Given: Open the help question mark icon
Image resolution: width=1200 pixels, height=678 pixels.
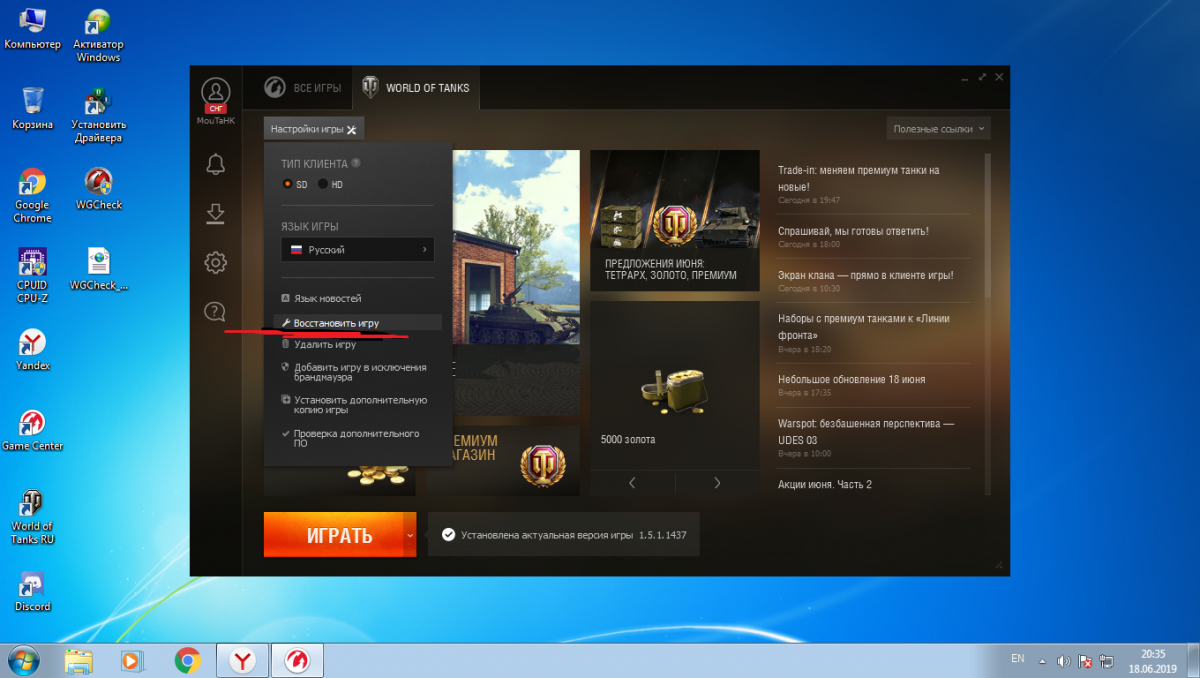Looking at the screenshot, I should [x=215, y=312].
